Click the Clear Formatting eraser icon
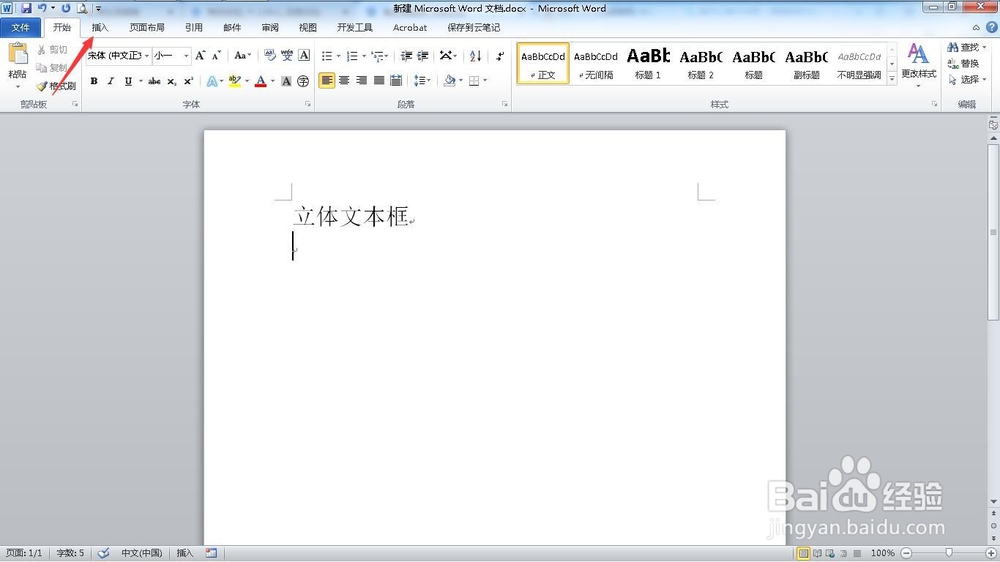 click(x=270, y=55)
